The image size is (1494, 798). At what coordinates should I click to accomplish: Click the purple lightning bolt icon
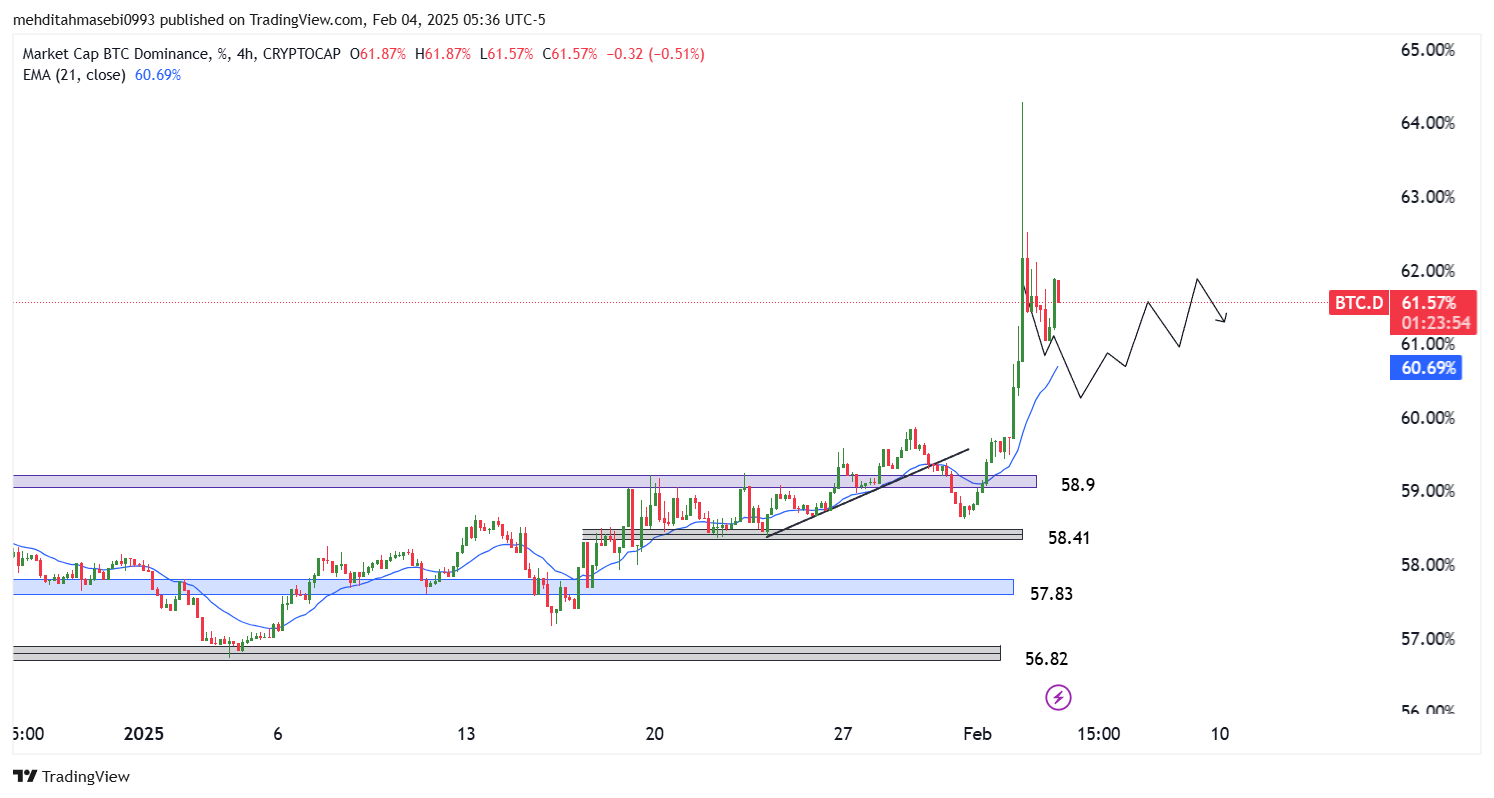click(1058, 696)
